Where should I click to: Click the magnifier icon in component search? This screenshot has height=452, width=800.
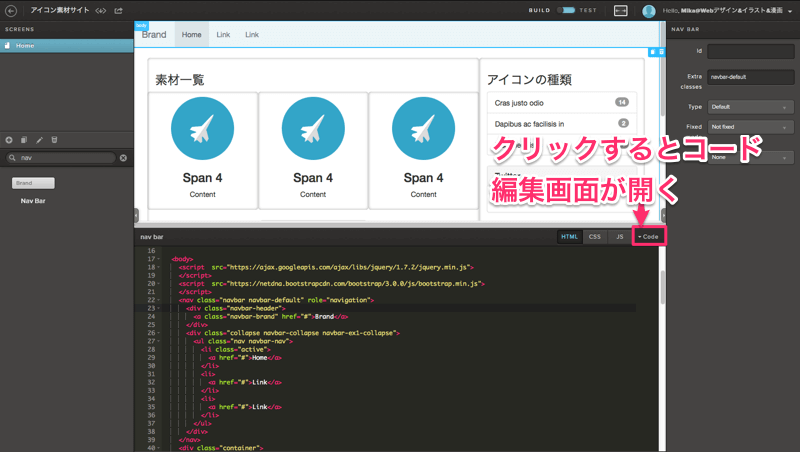[x=12, y=158]
